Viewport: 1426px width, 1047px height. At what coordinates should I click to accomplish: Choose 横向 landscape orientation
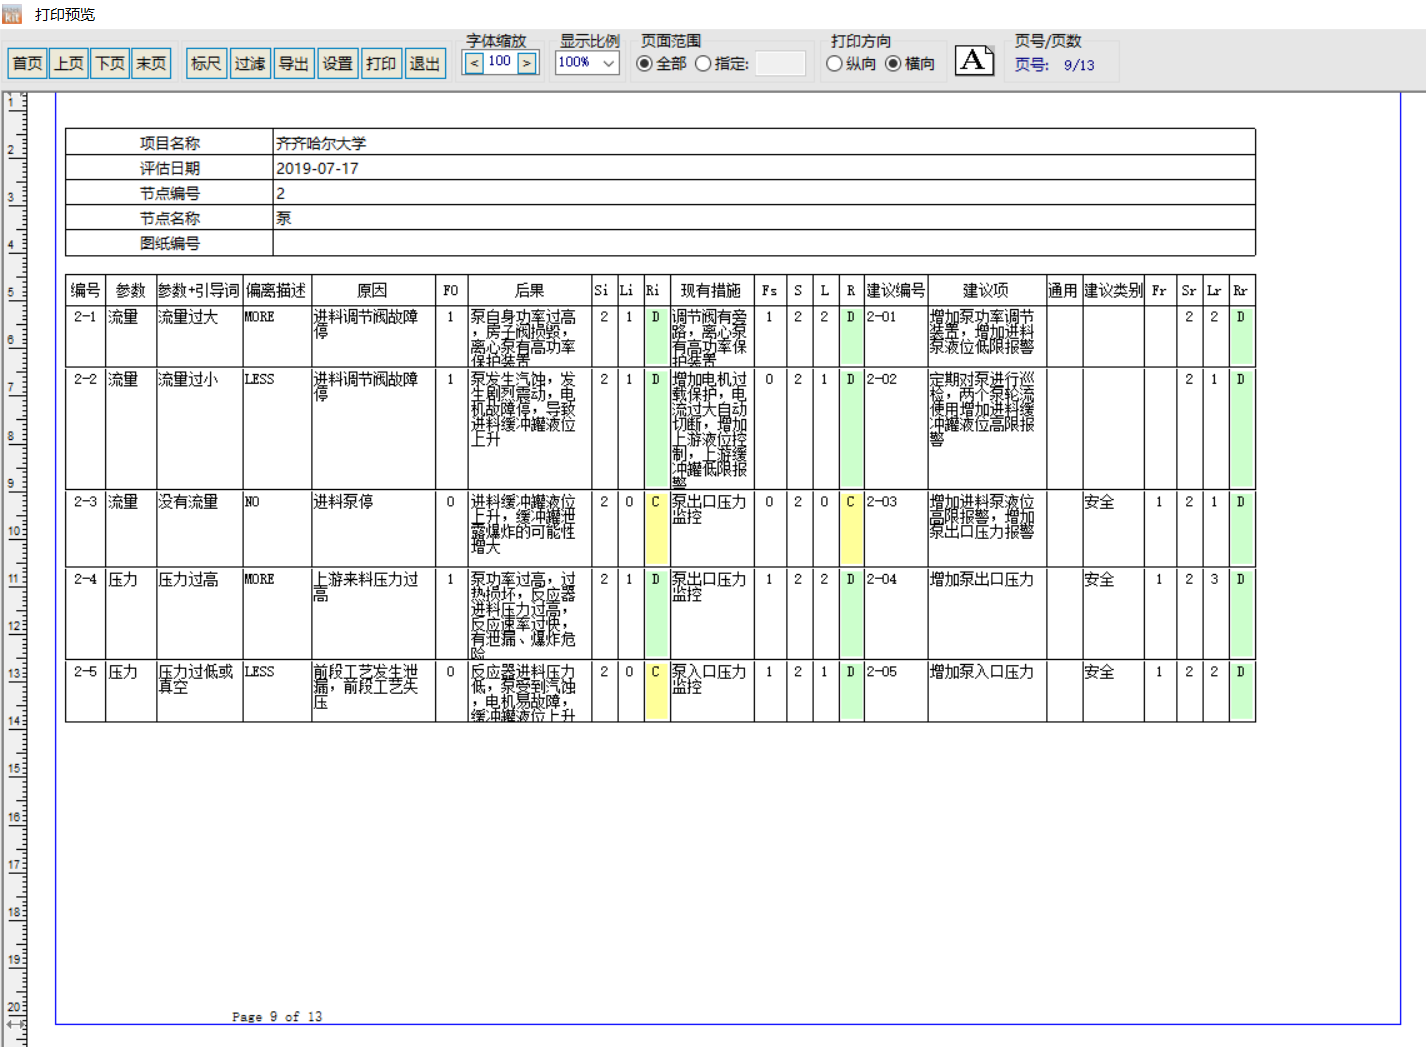pyautogui.click(x=910, y=64)
